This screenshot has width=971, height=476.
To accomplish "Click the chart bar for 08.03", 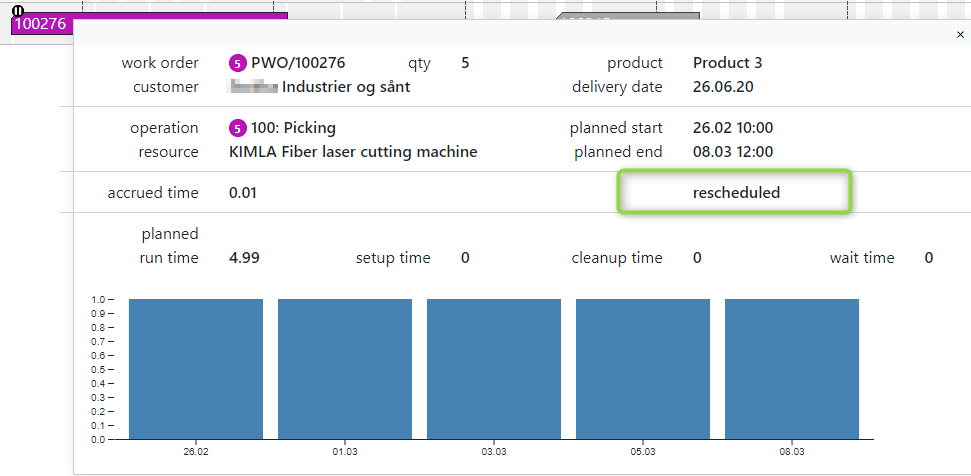I will [792, 368].
